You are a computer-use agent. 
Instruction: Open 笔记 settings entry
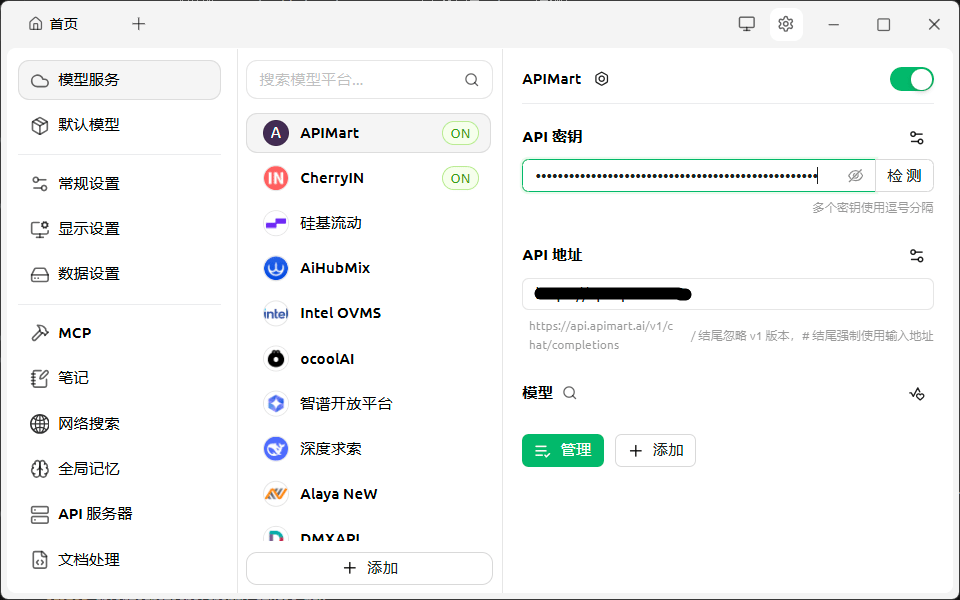click(119, 378)
